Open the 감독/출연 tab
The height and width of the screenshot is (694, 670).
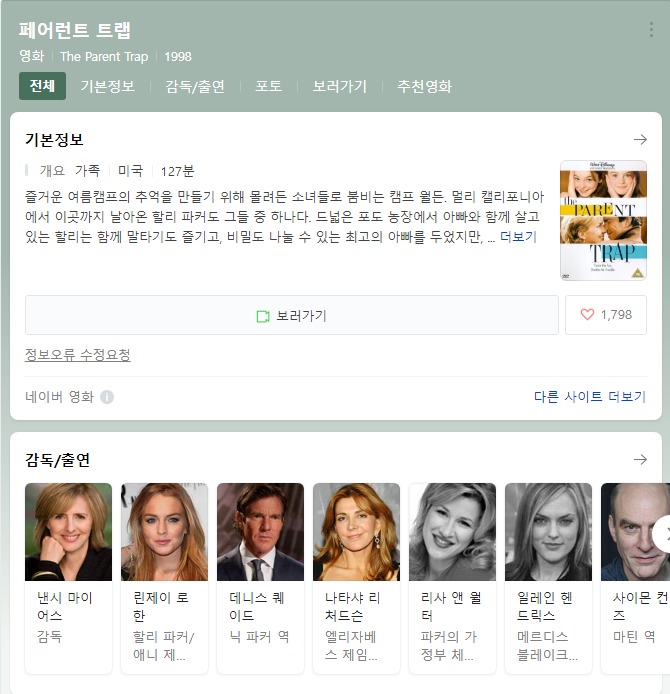[x=195, y=86]
